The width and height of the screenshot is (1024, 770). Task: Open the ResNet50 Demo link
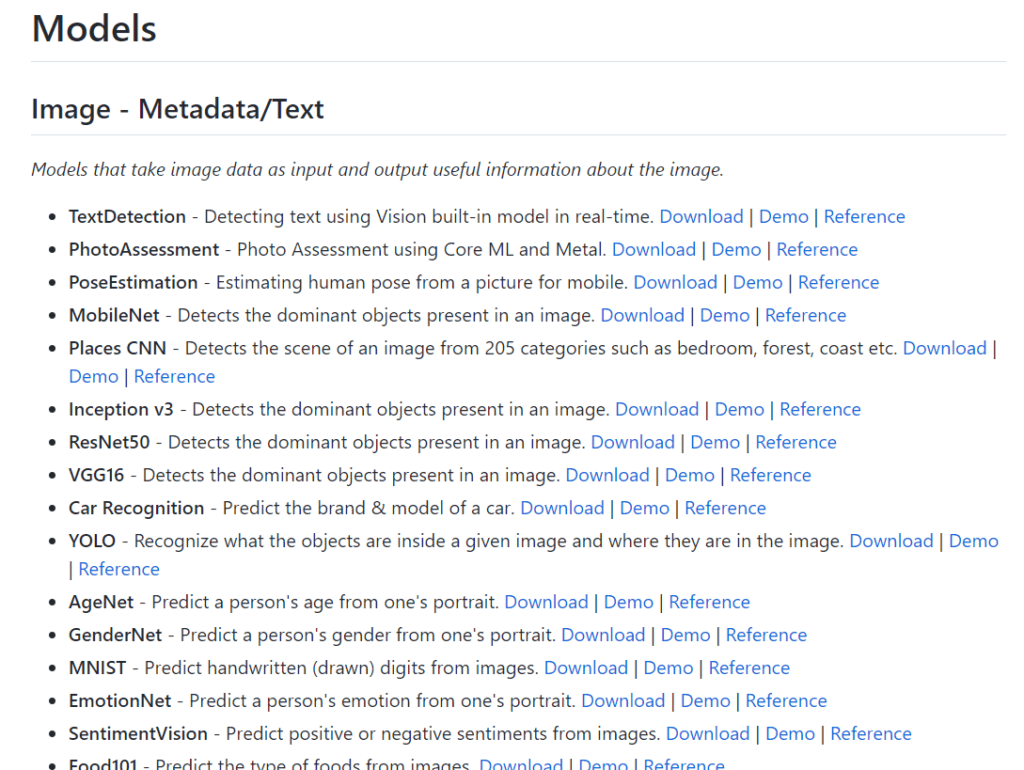pyautogui.click(x=715, y=442)
